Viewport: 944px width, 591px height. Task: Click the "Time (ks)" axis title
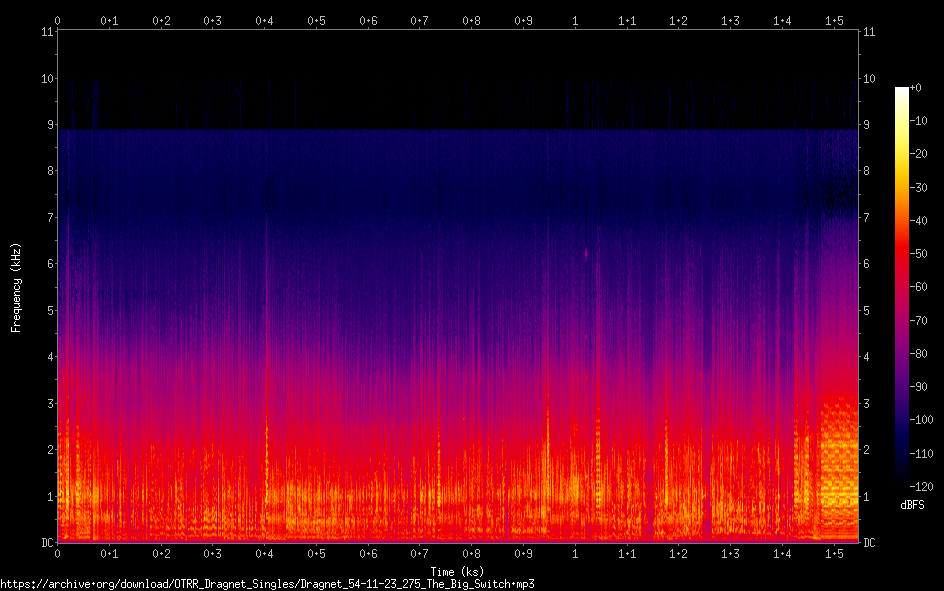457,572
